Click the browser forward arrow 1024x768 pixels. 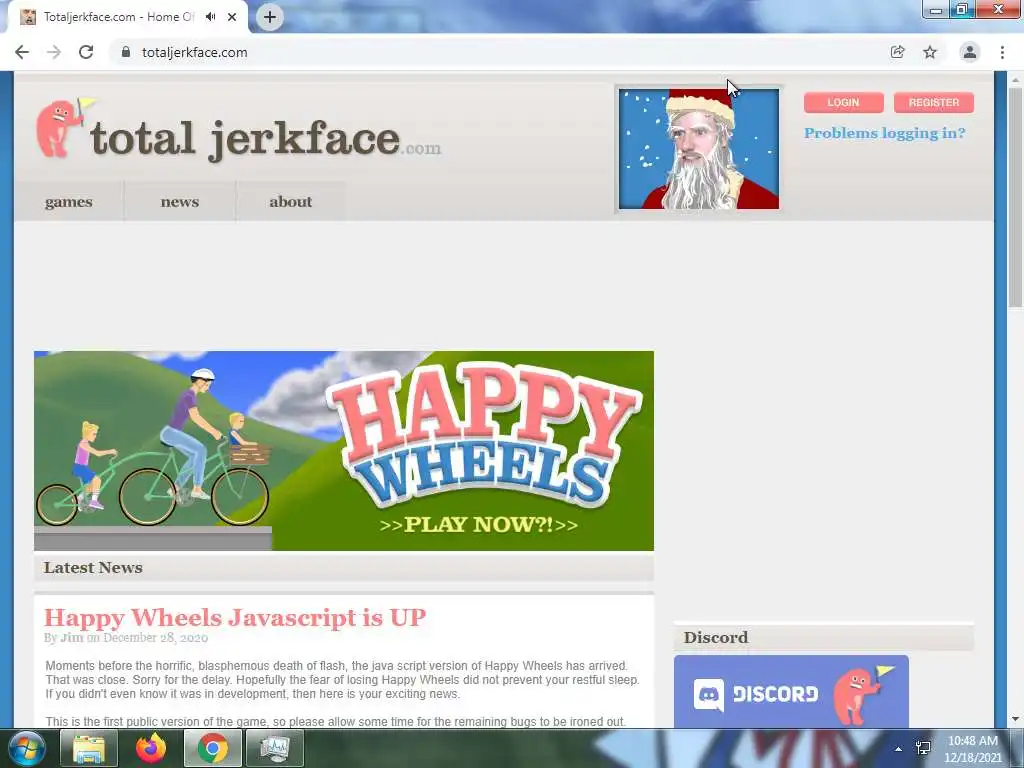(54, 52)
